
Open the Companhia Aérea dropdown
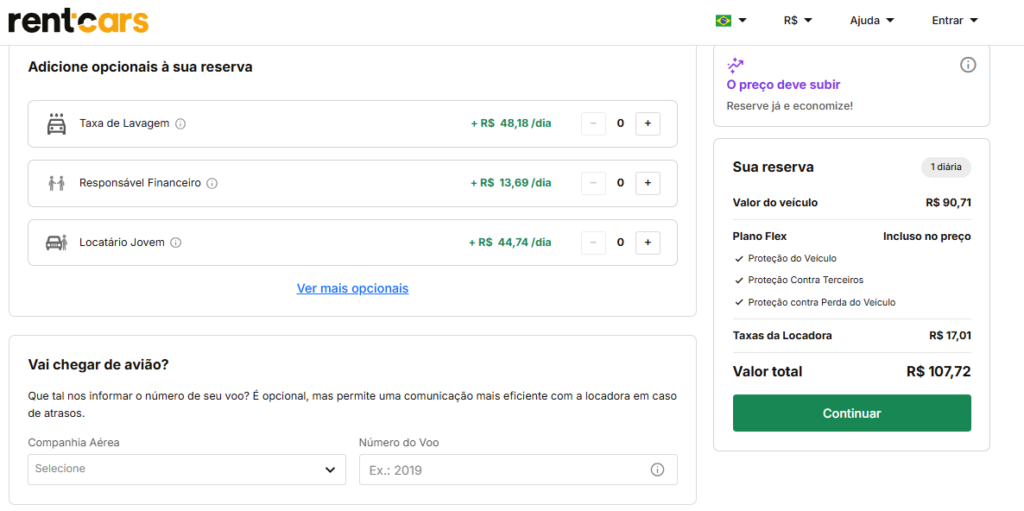pyautogui.click(x=187, y=469)
